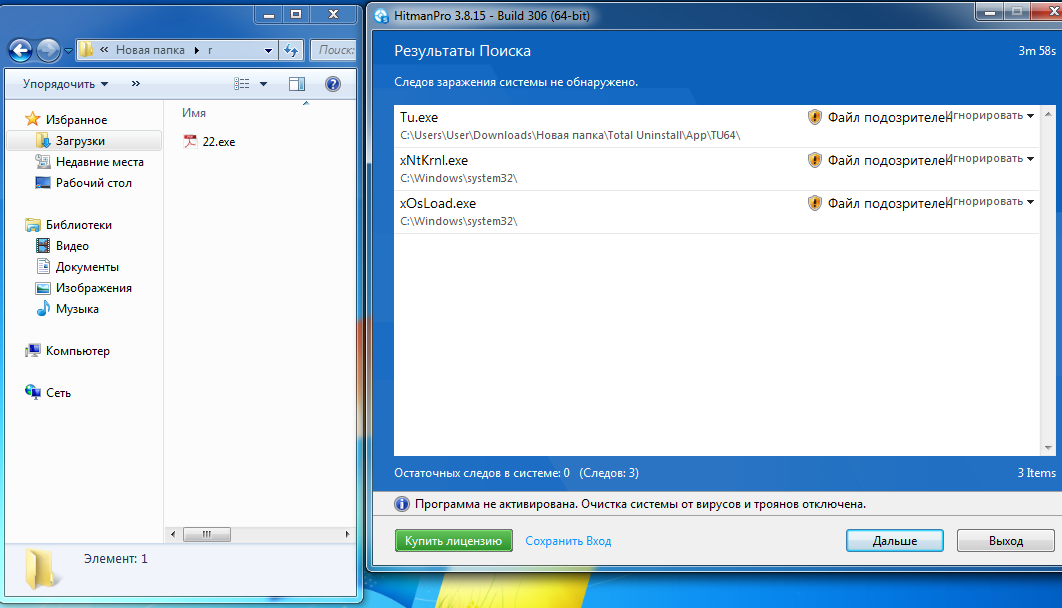The image size is (1062, 608).
Task: Select the Tu.exe result row
Action: pos(716,126)
